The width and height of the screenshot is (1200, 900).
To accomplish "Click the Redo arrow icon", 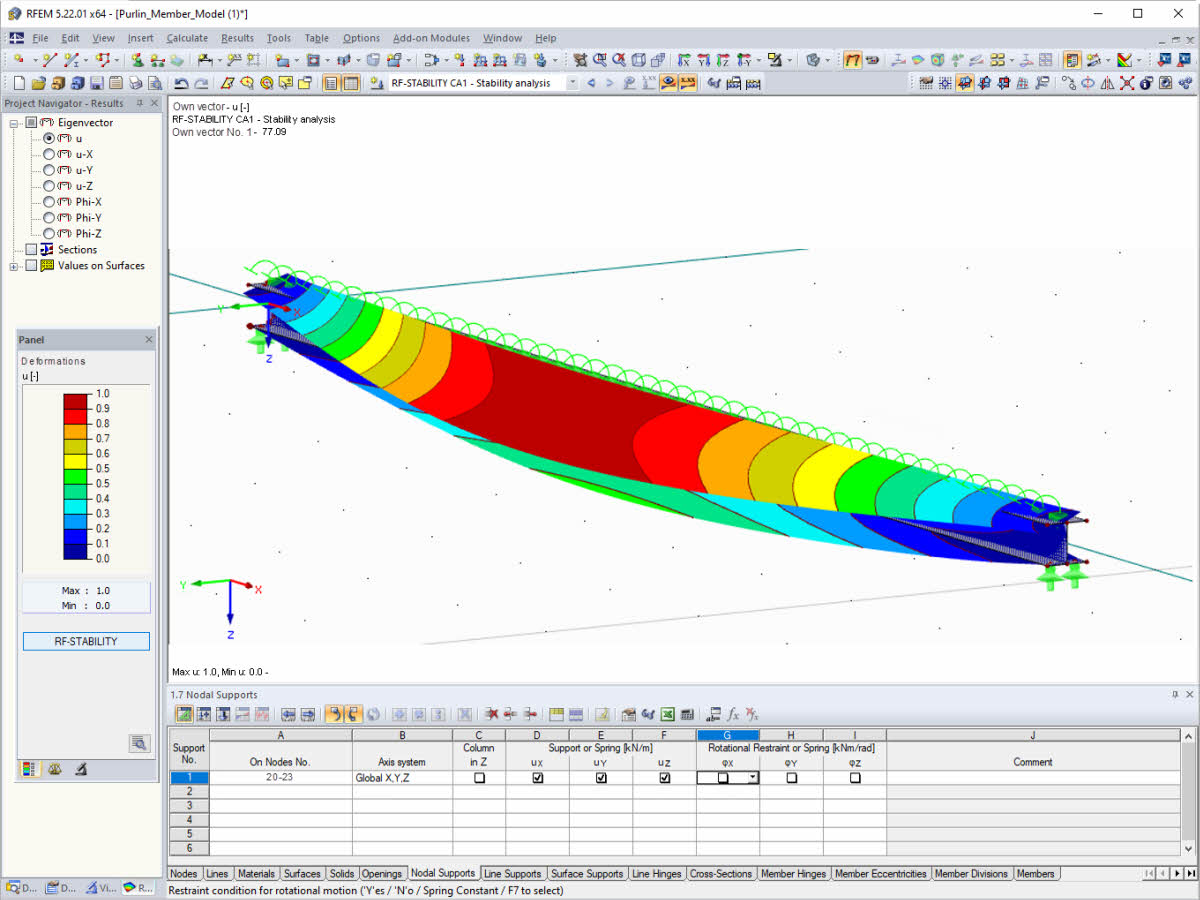I will (x=201, y=83).
